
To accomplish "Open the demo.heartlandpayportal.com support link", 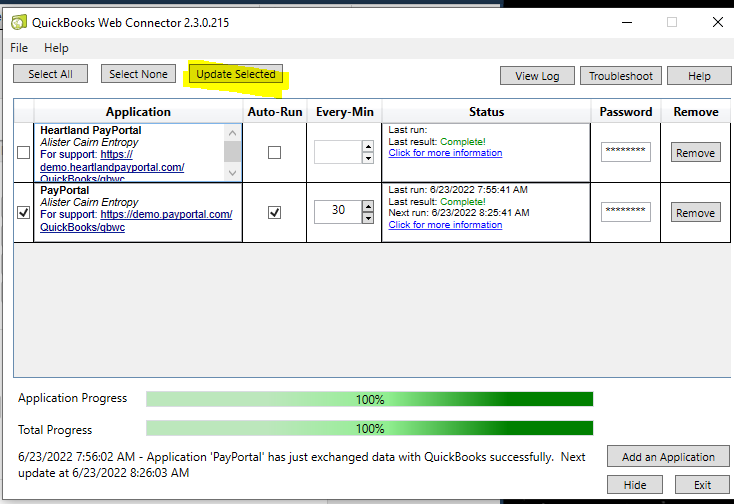I will click(x=112, y=167).
